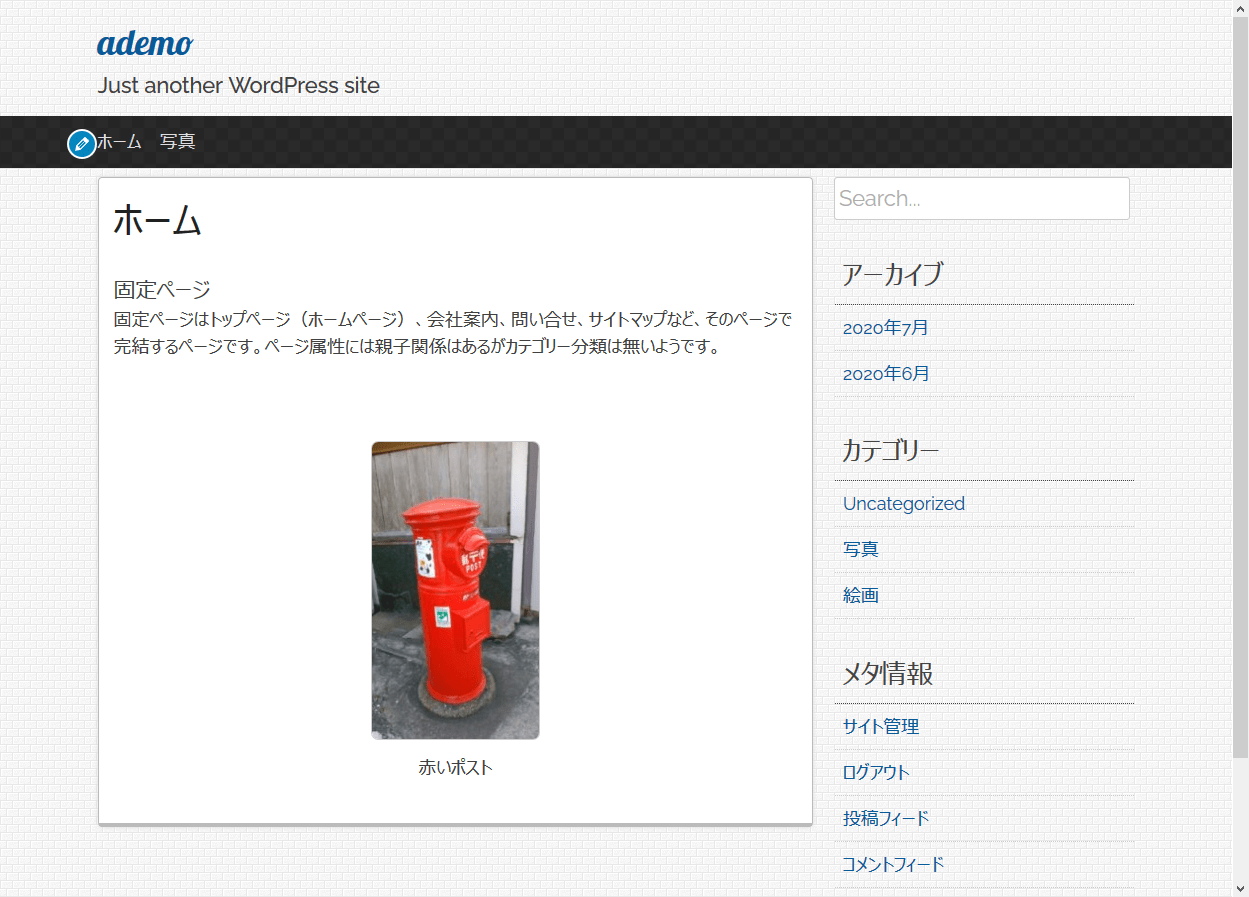Click the scrollbar down arrow
The height and width of the screenshot is (897, 1249).
[1240, 888]
